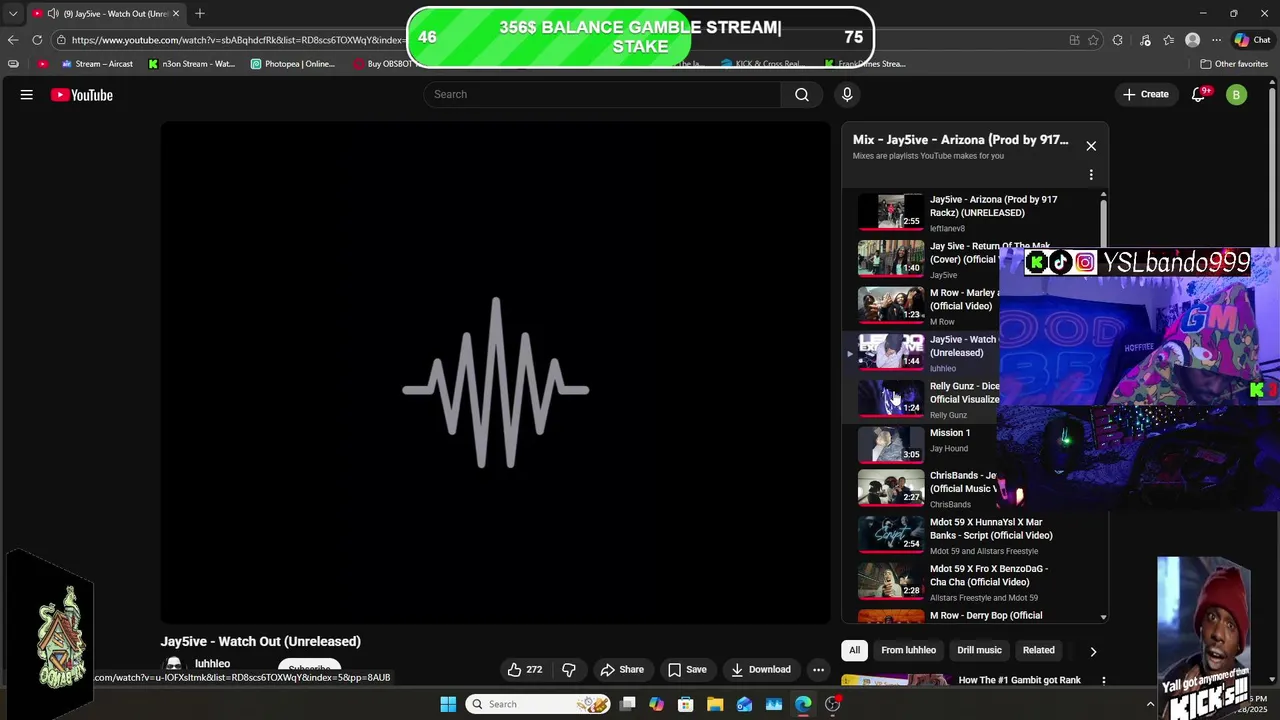1280x720 pixels.
Task: Click the YouTube search field
Action: (x=602, y=94)
